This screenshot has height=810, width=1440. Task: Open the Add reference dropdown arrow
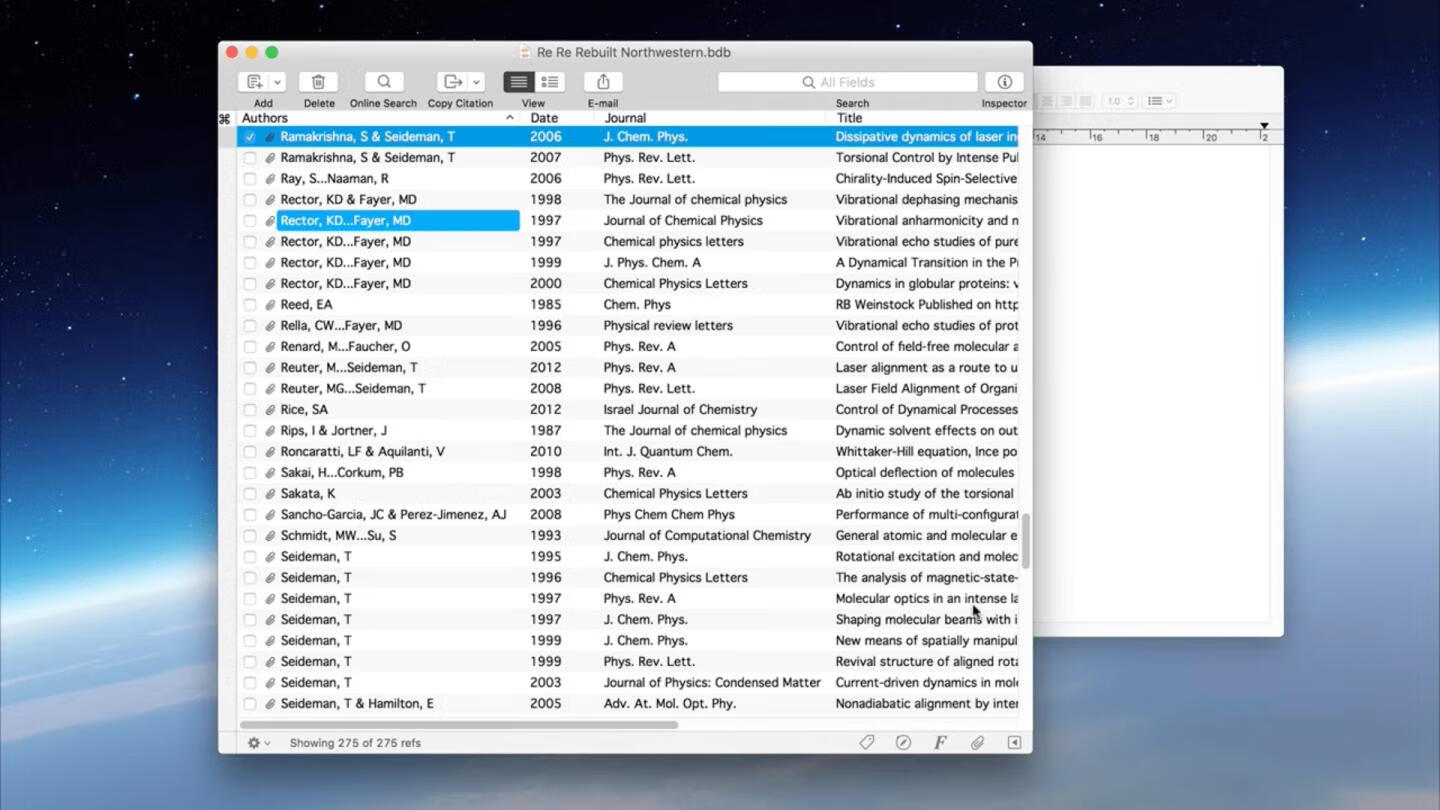(x=278, y=82)
